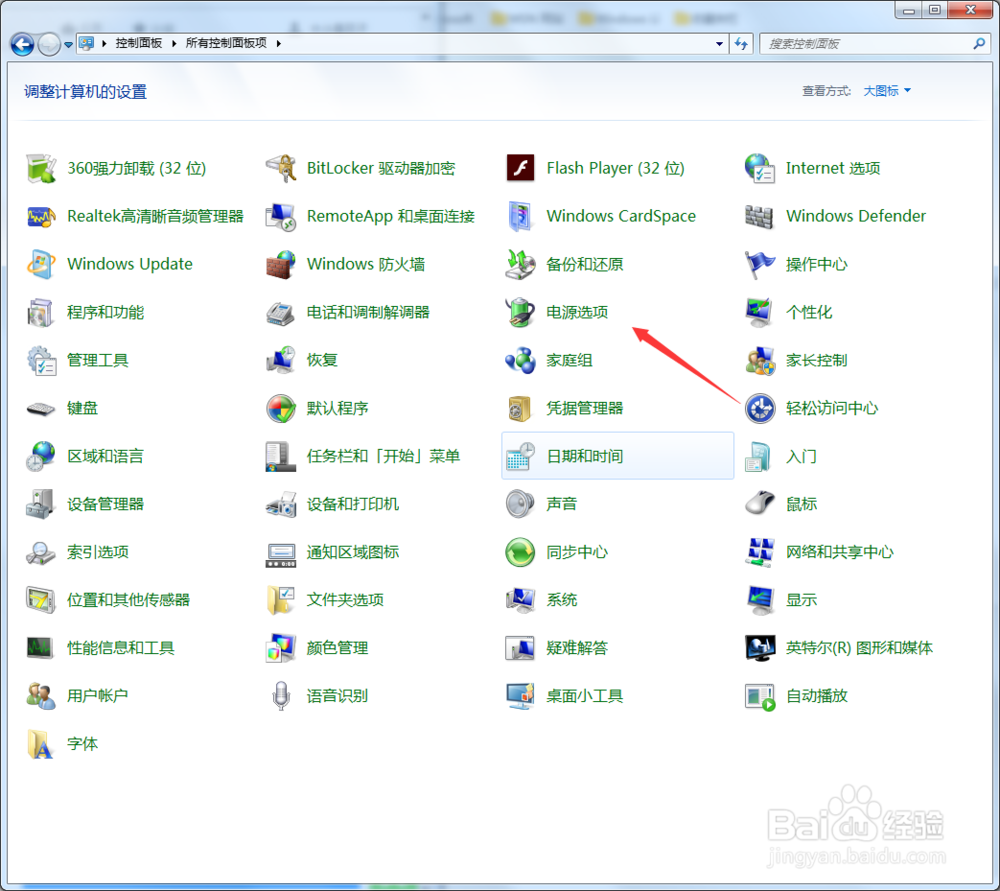Open 设备管理器 icon
Viewport: 1000px width, 891px height.
41,504
